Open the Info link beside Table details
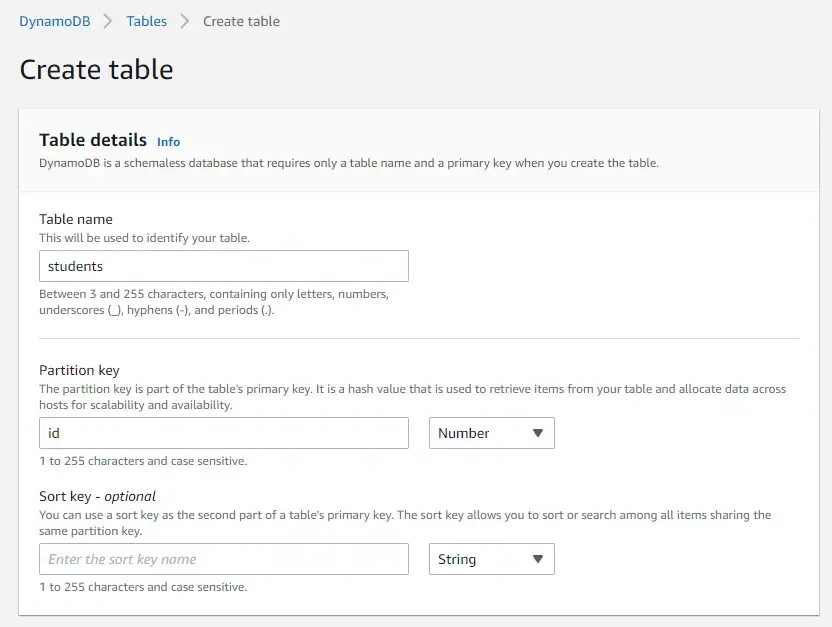The image size is (832, 627). point(168,141)
